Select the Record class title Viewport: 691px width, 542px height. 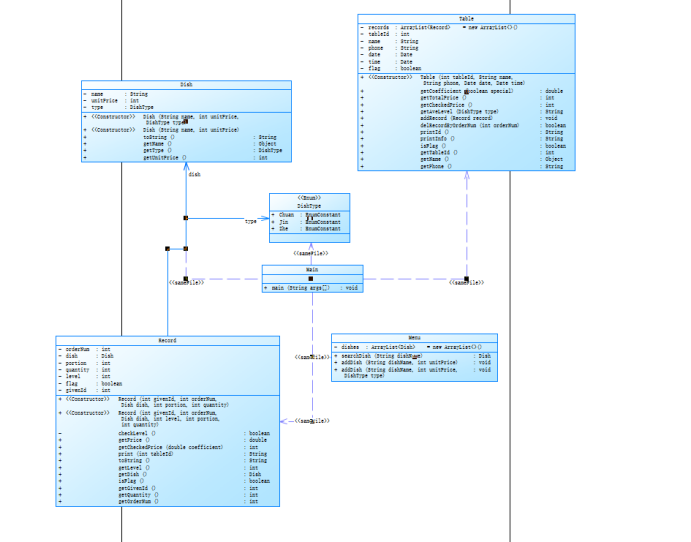click(x=167, y=340)
